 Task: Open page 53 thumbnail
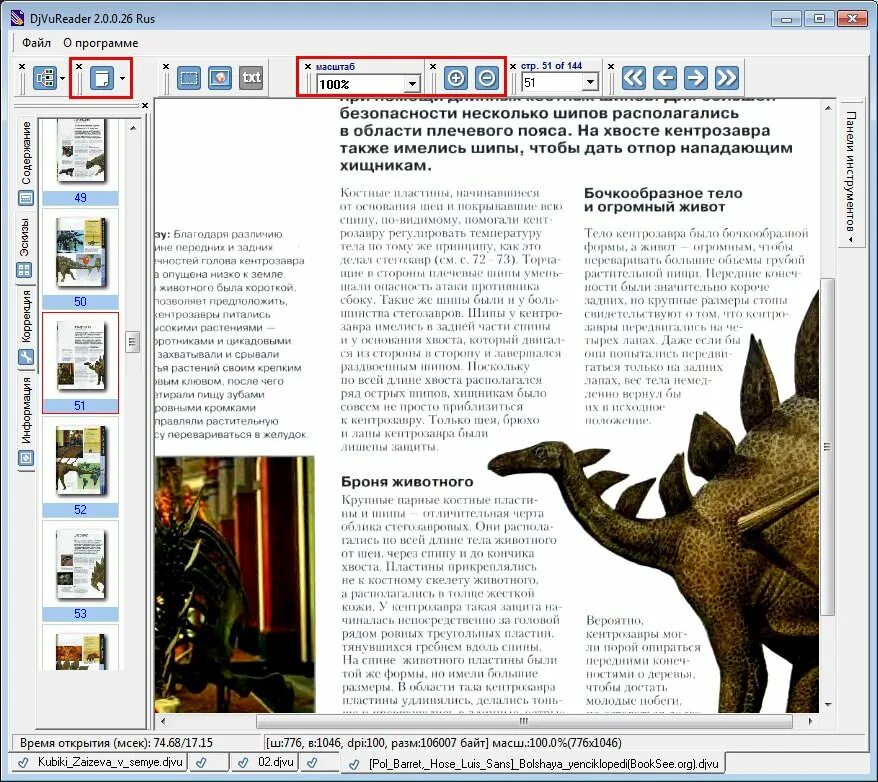[x=80, y=571]
